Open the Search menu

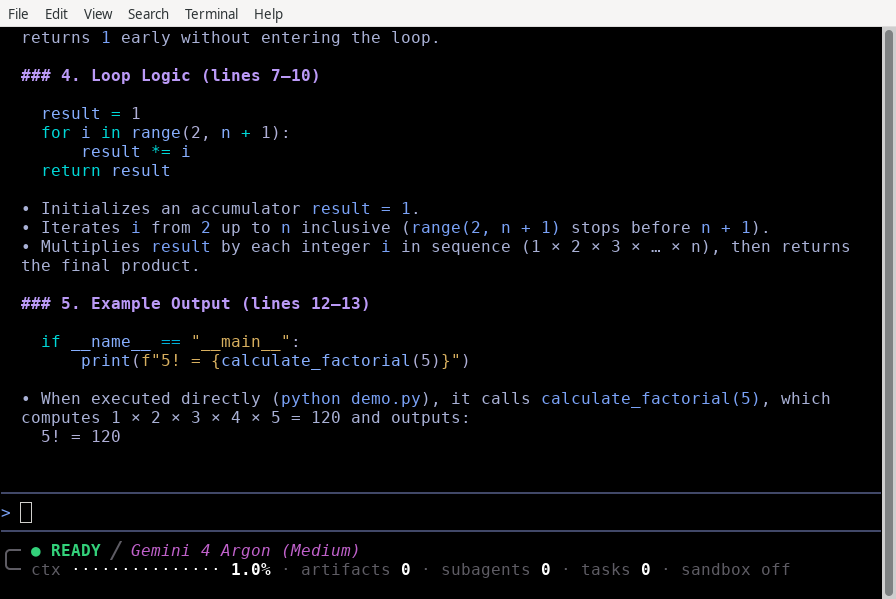[x=148, y=14]
